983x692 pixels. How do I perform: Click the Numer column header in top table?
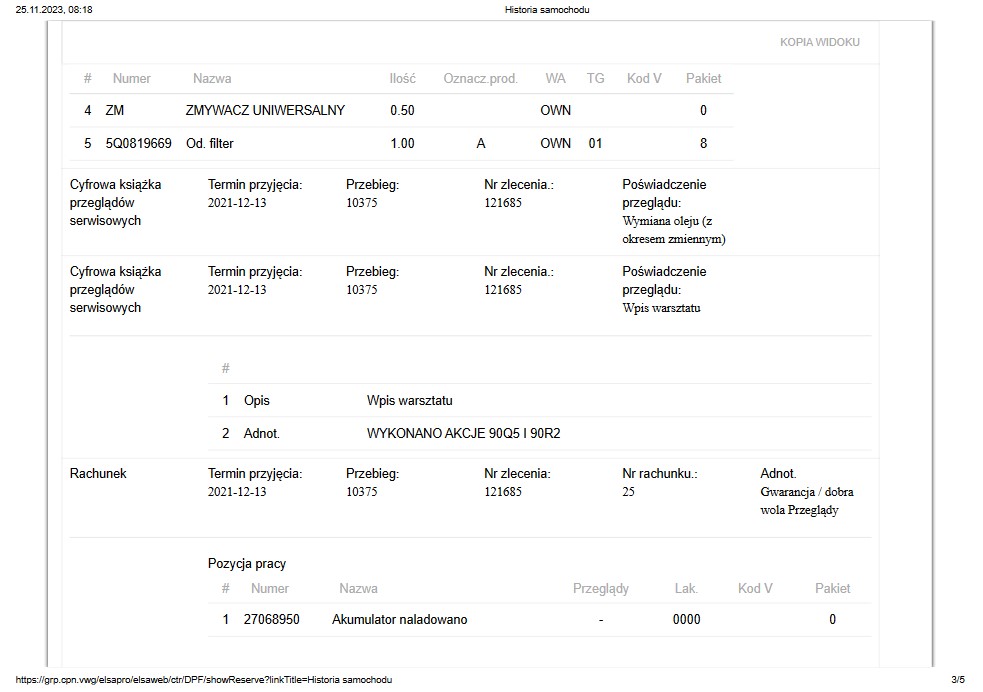(x=132, y=78)
